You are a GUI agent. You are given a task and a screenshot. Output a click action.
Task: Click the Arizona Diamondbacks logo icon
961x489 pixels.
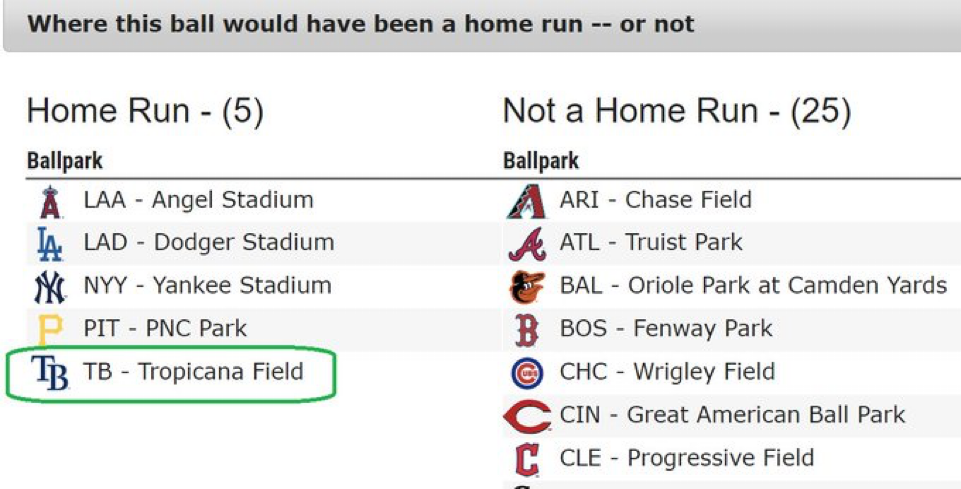pyautogui.click(x=527, y=201)
